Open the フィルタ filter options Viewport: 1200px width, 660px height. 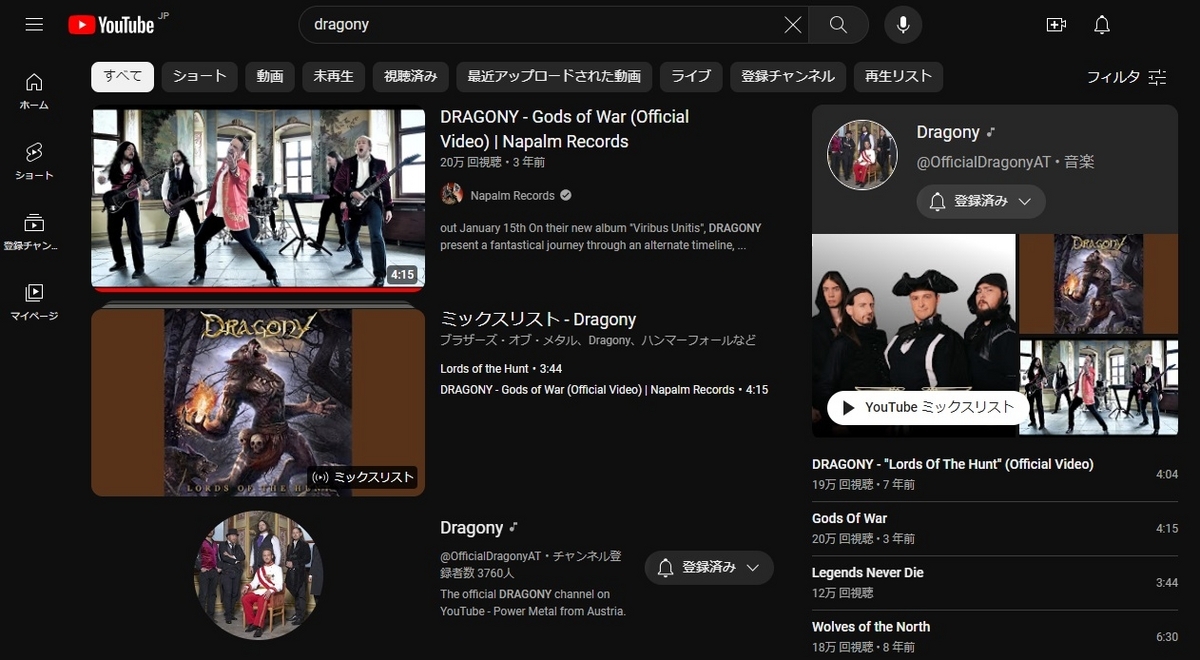point(1126,77)
